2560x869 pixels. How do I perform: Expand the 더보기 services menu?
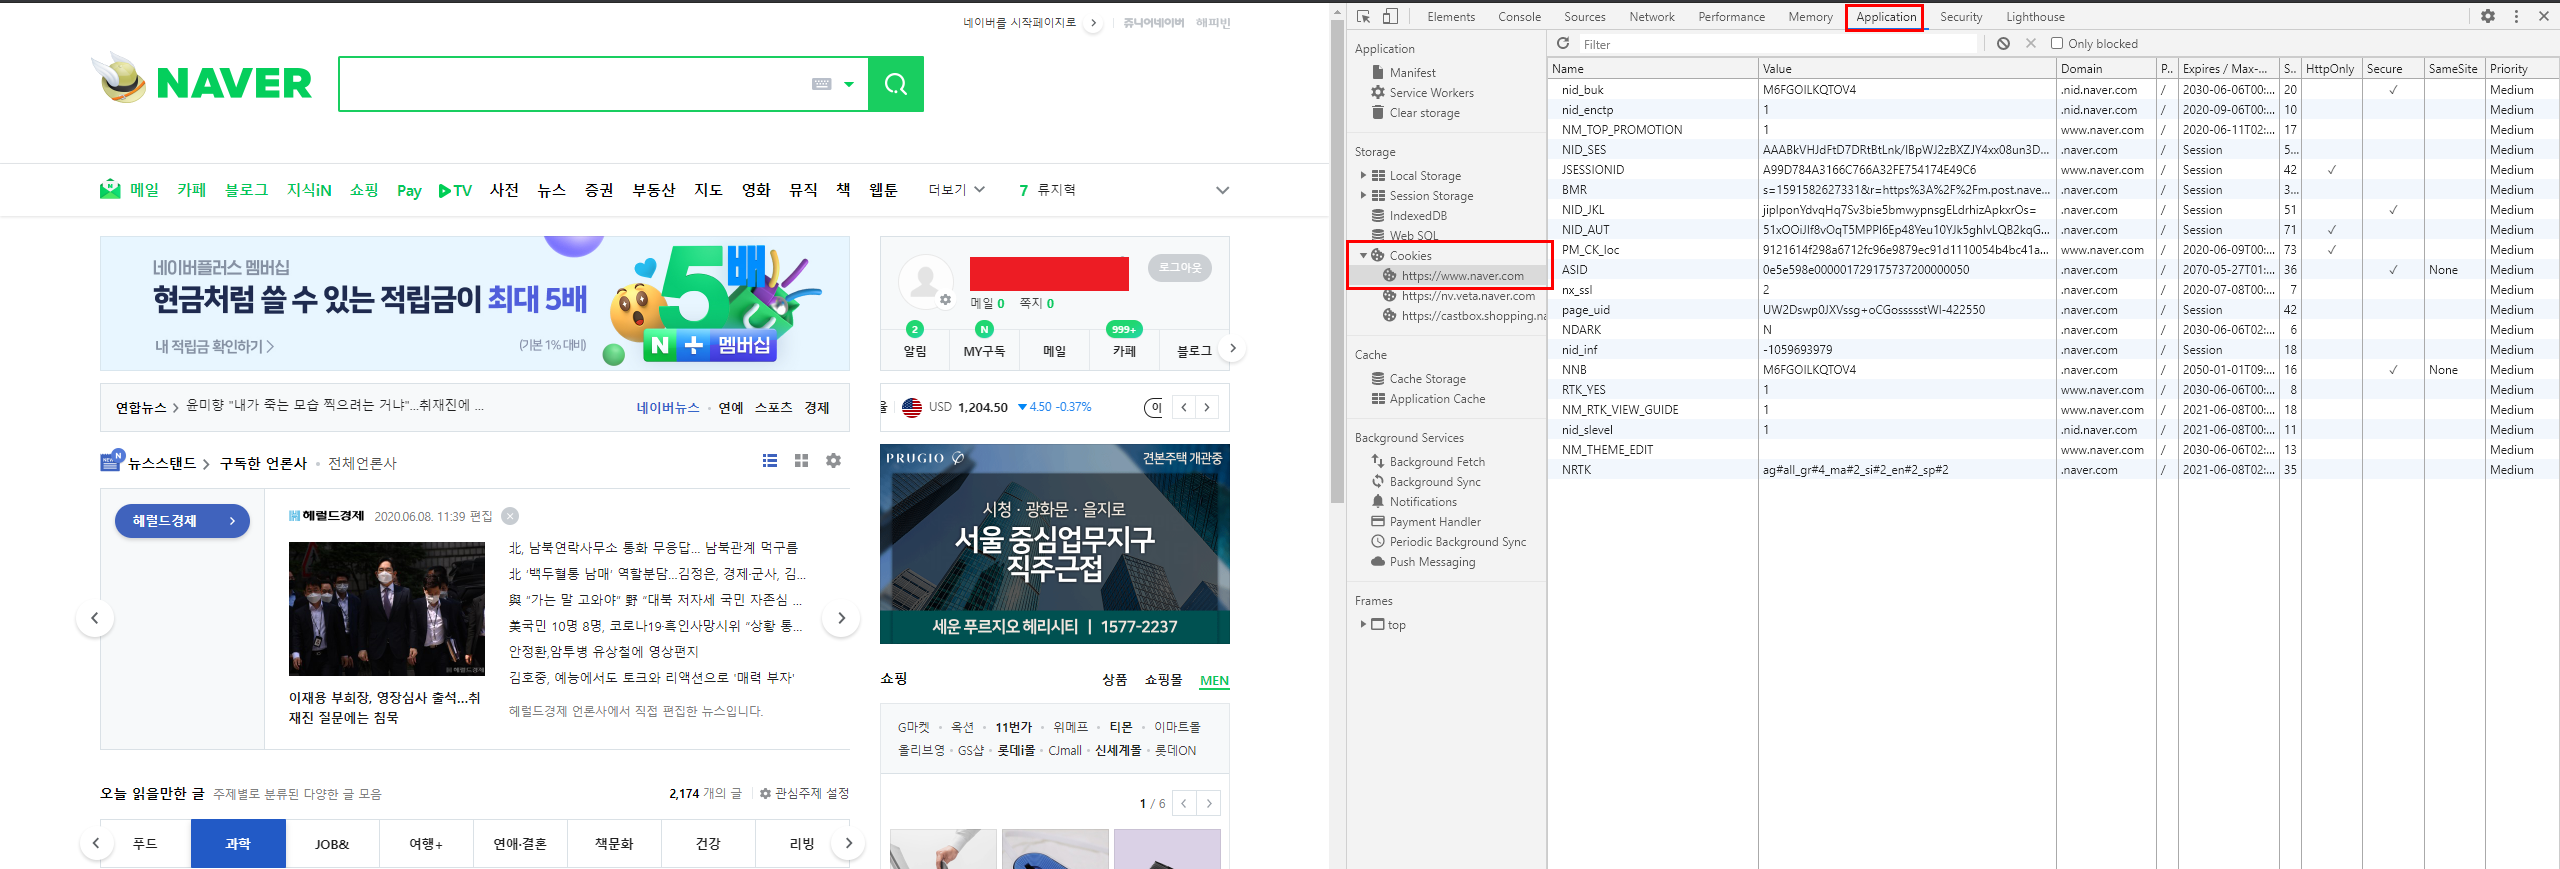(x=957, y=190)
